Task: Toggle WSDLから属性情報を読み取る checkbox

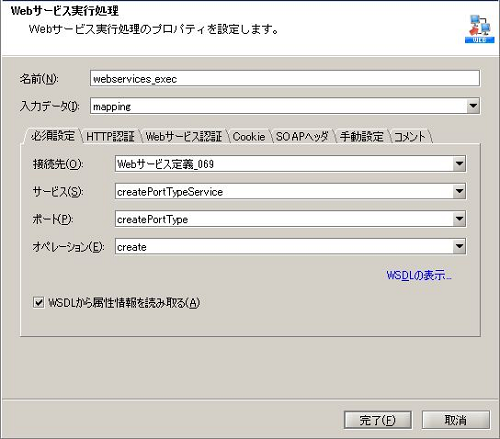Action: 38,303
